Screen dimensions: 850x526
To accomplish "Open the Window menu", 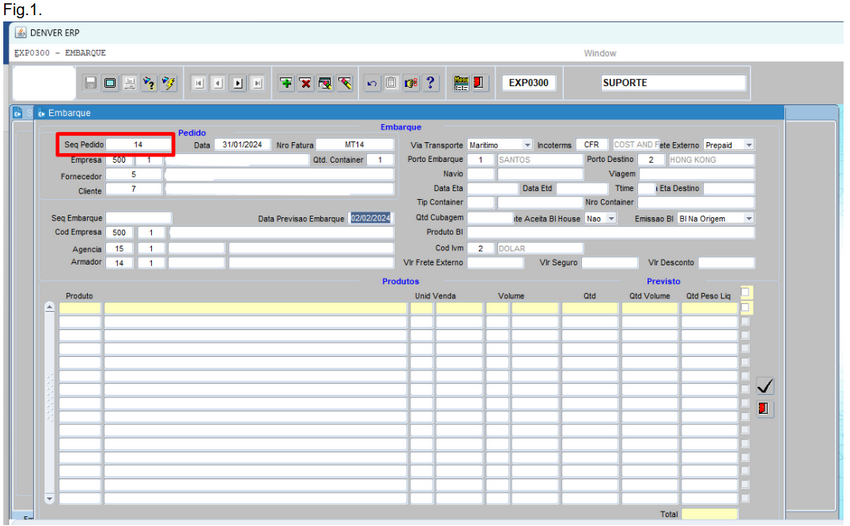I will point(600,53).
